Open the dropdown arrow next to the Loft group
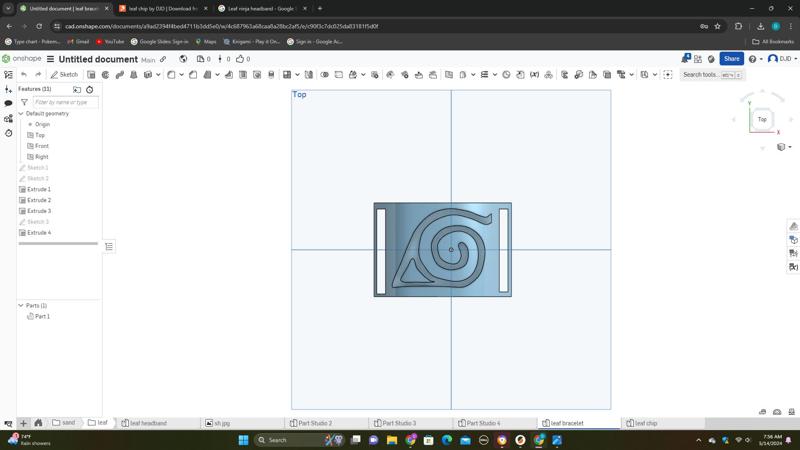This screenshot has width=800, height=450. click(x=158, y=75)
